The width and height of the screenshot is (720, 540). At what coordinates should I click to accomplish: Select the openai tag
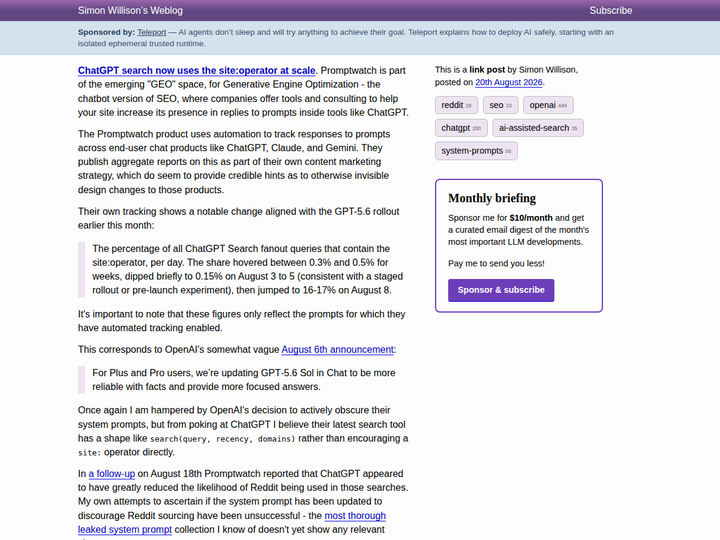(548, 105)
